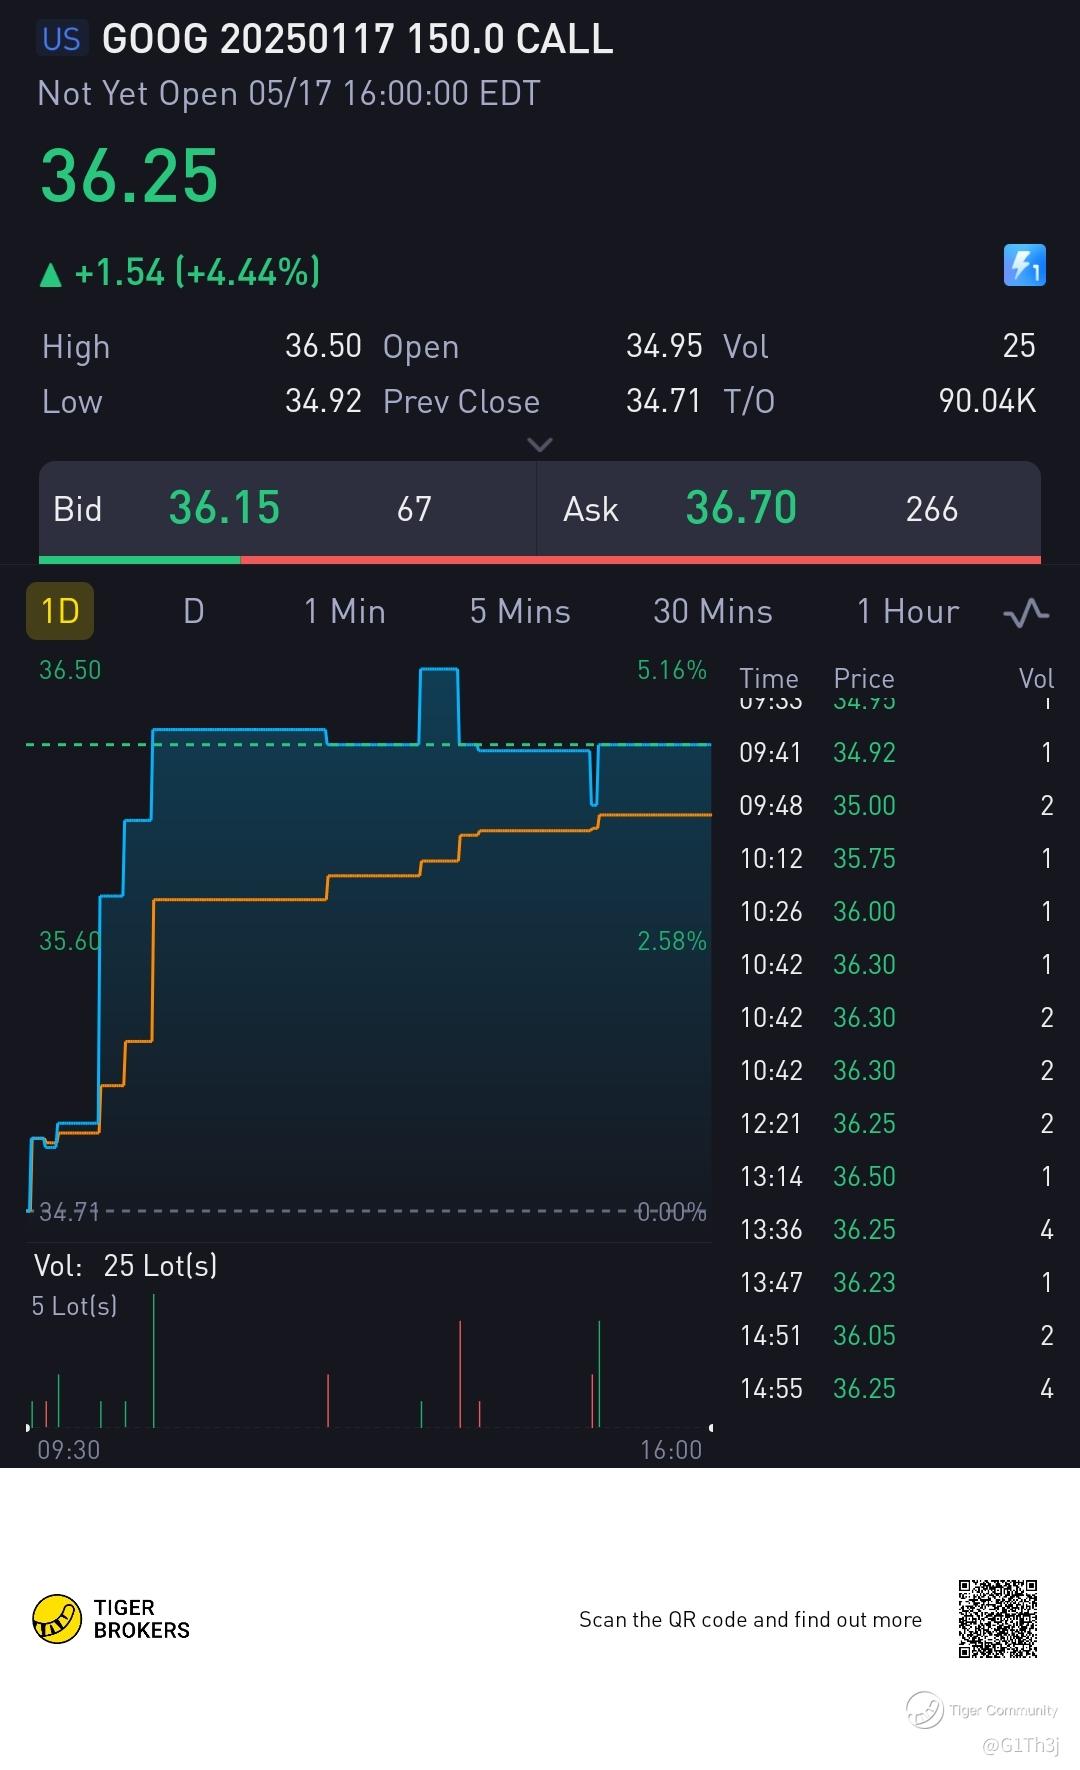Viewport: 1080px width, 1770px height.
Task: Select the 13:36 trade at 36.25
Action: coord(897,1229)
